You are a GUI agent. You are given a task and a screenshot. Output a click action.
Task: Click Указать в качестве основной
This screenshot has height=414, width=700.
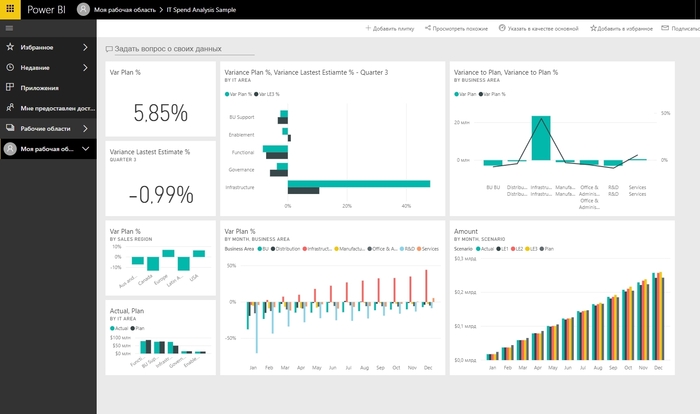tap(538, 29)
